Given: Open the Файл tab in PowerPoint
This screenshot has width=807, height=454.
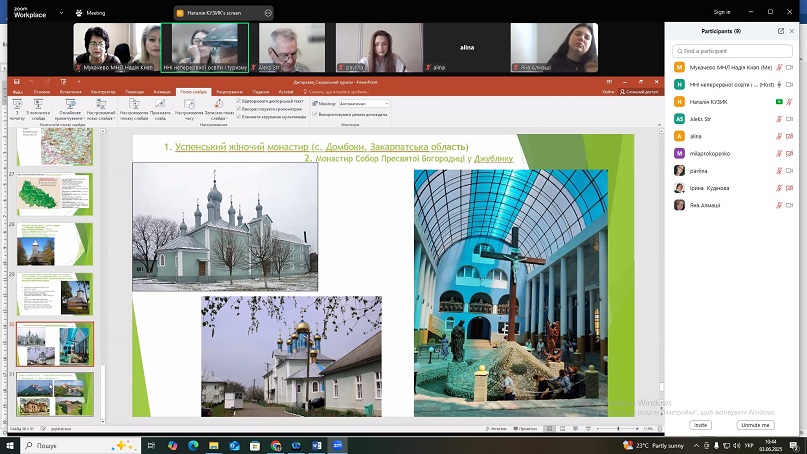Looking at the screenshot, I should [x=18, y=92].
